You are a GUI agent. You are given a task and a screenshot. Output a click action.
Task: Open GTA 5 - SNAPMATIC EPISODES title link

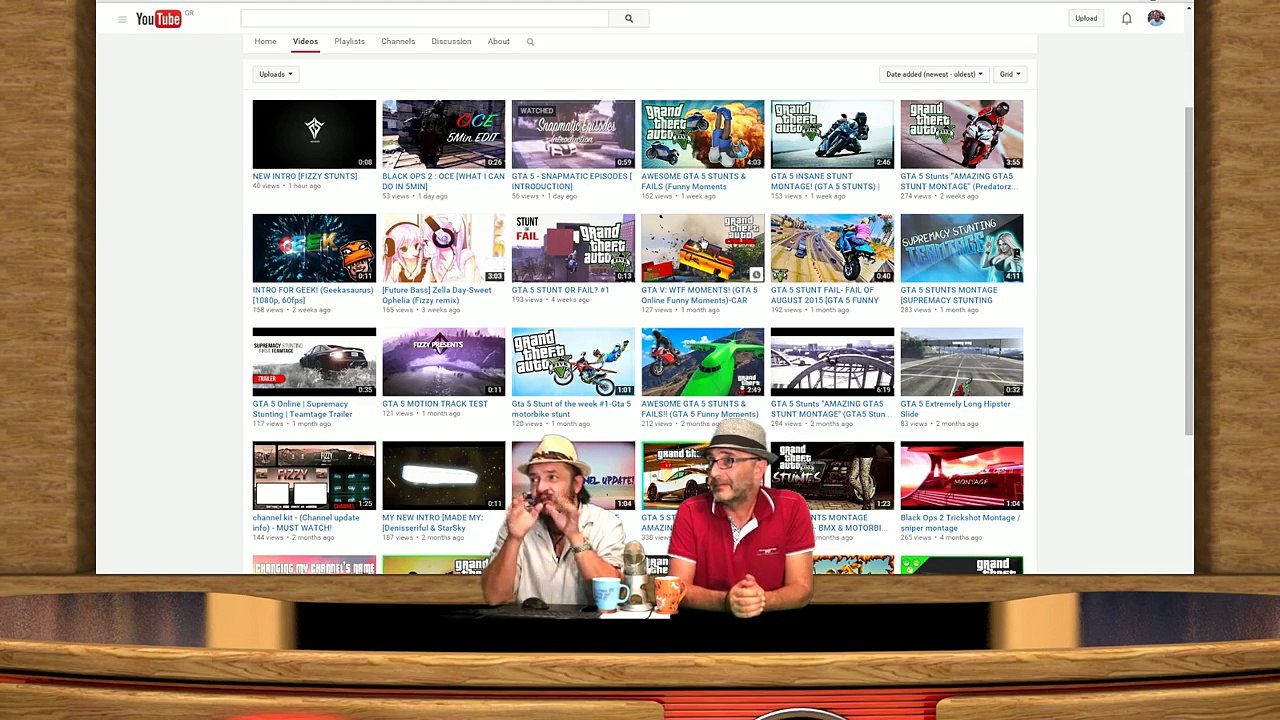pyautogui.click(x=571, y=181)
